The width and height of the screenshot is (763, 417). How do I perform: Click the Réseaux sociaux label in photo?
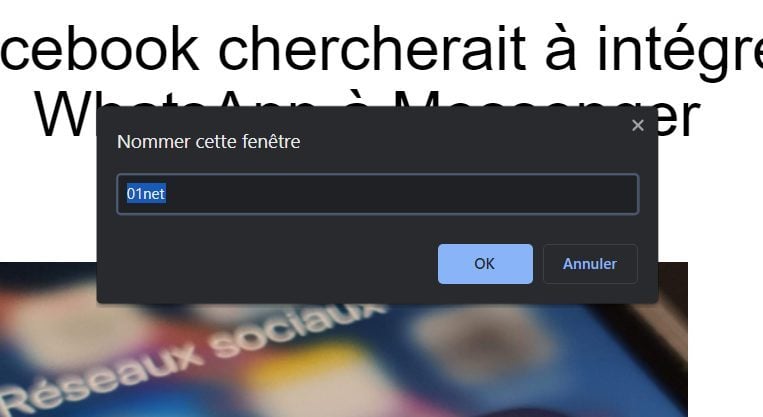coord(192,358)
